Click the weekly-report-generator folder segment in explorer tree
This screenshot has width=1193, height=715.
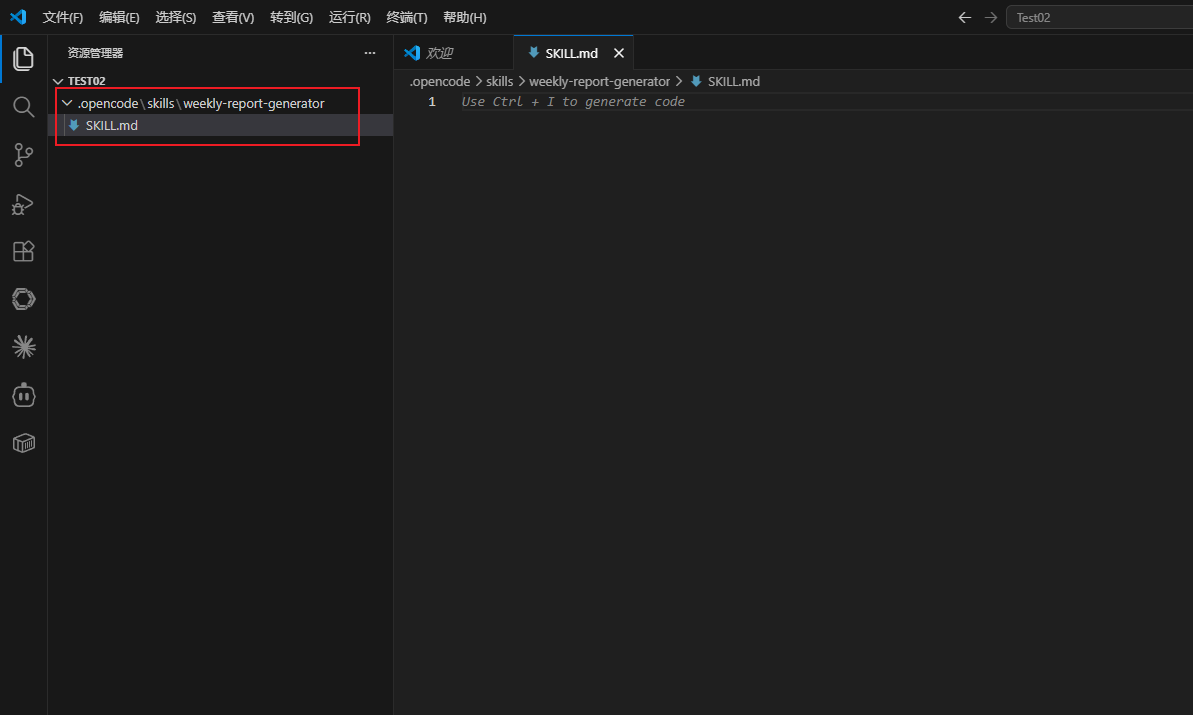click(253, 103)
